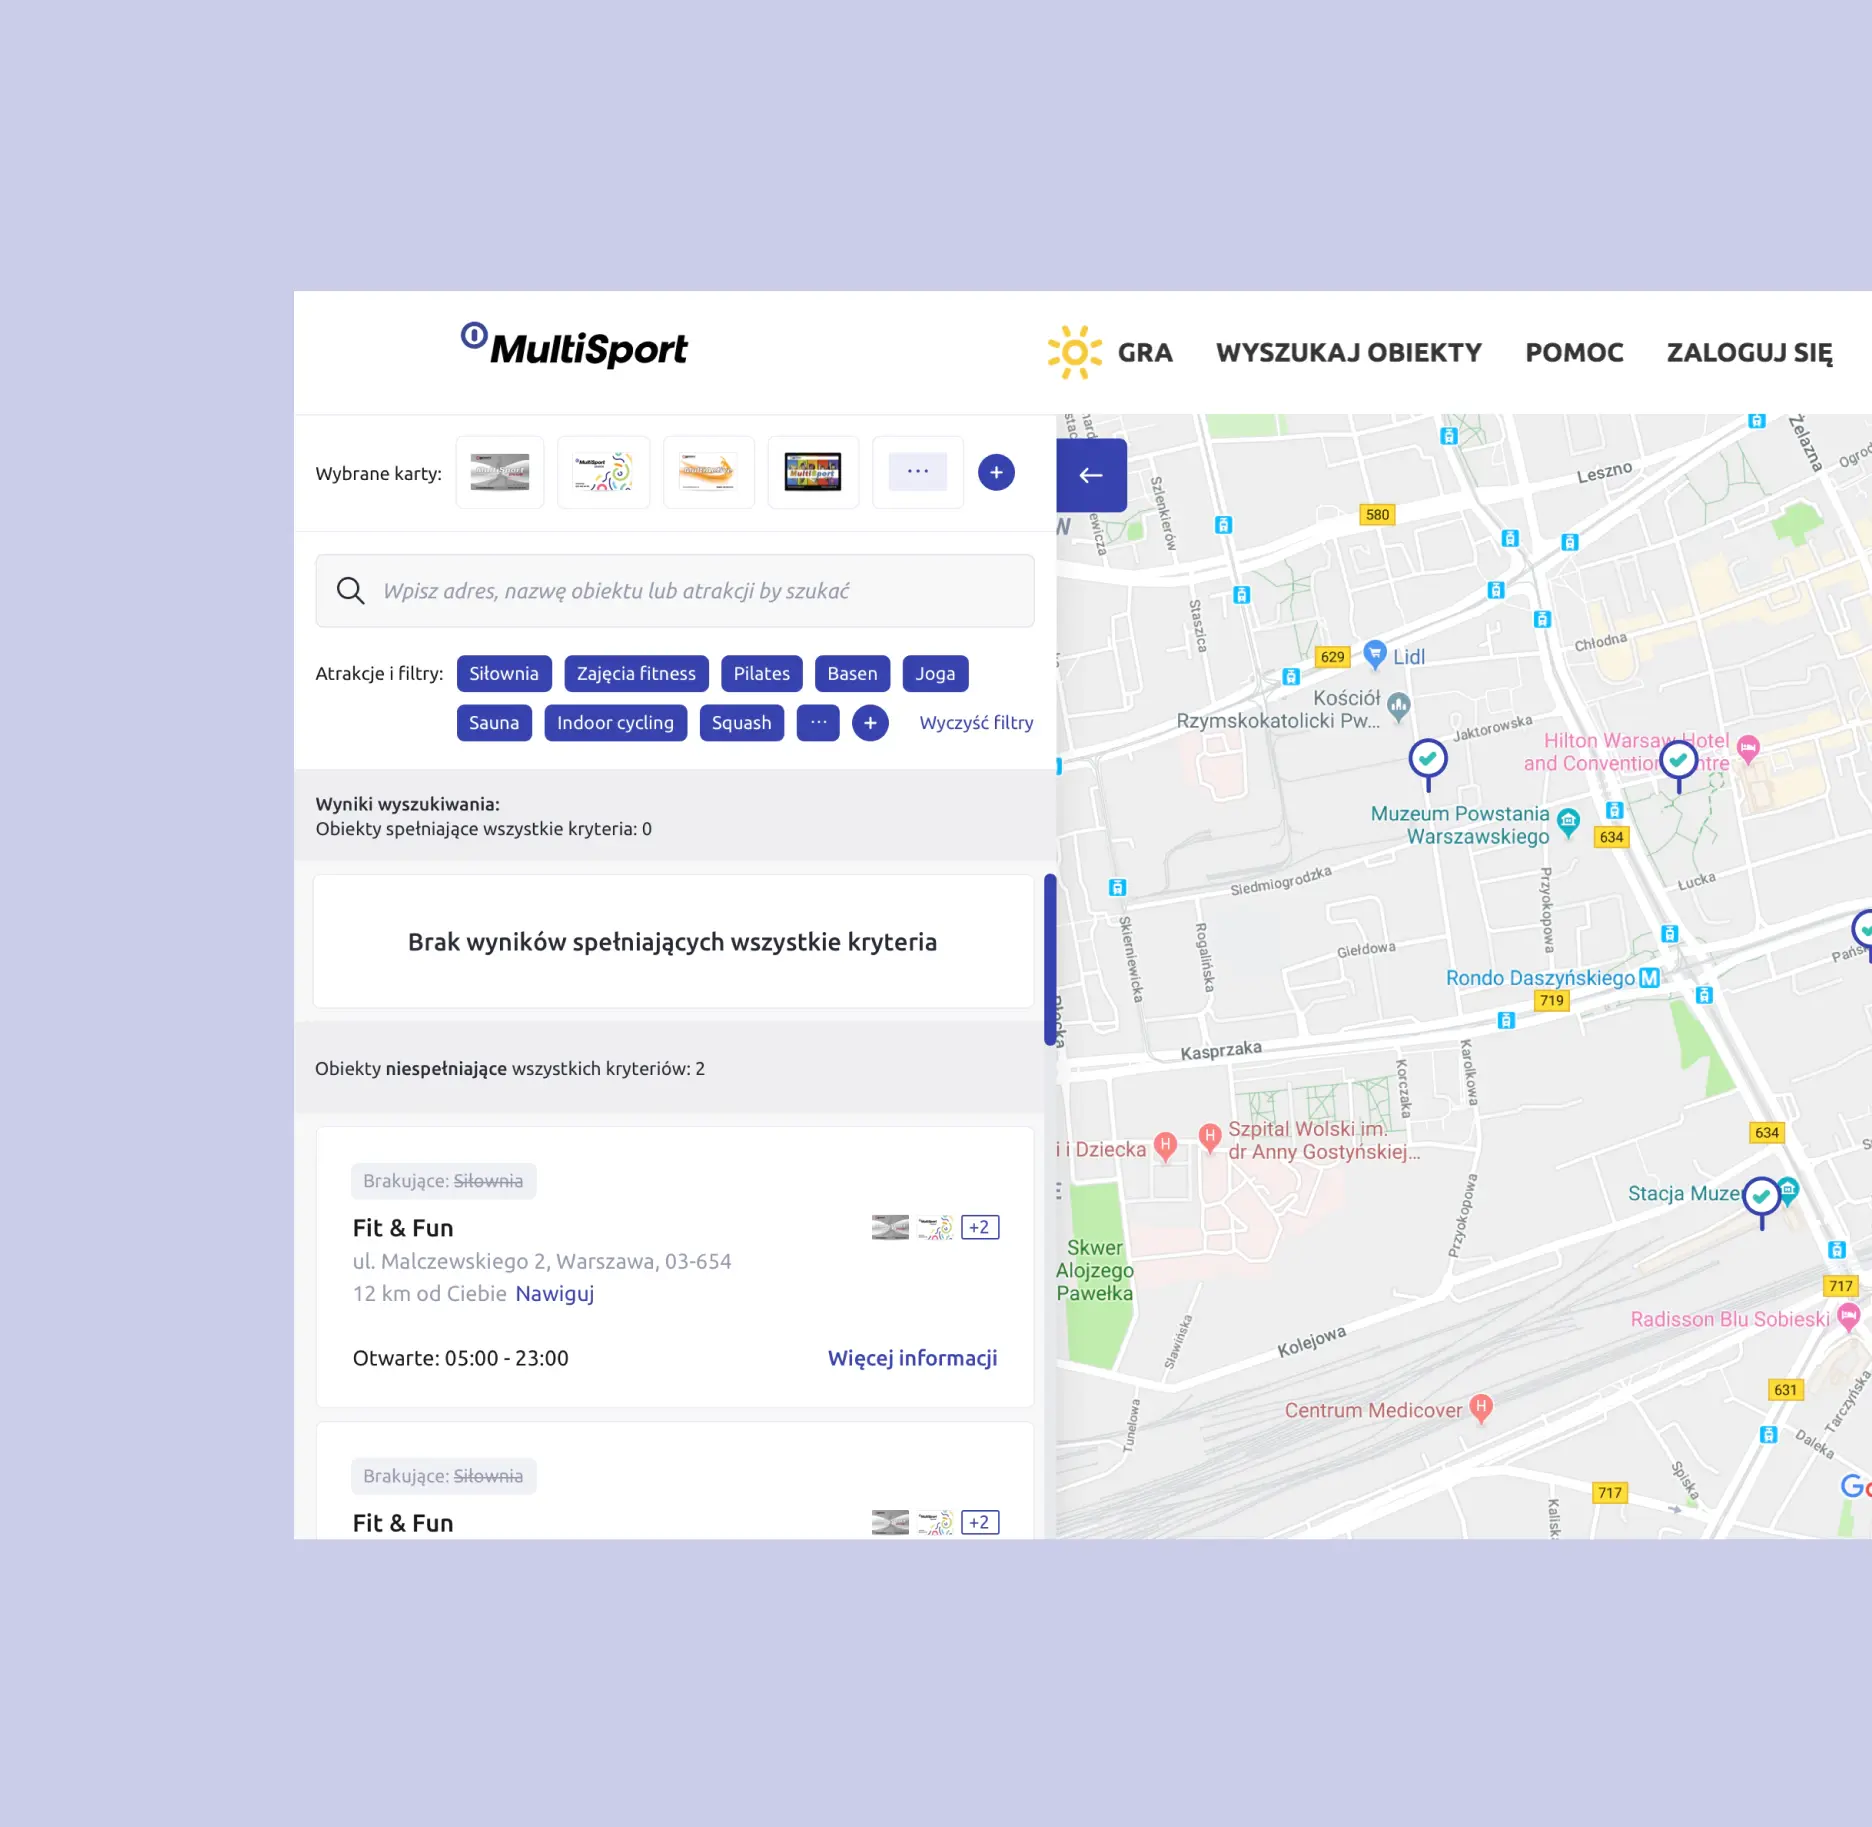Screen dimensions: 1872x1827
Task: Click the sun icon next to GRA
Action: [x=1074, y=352]
